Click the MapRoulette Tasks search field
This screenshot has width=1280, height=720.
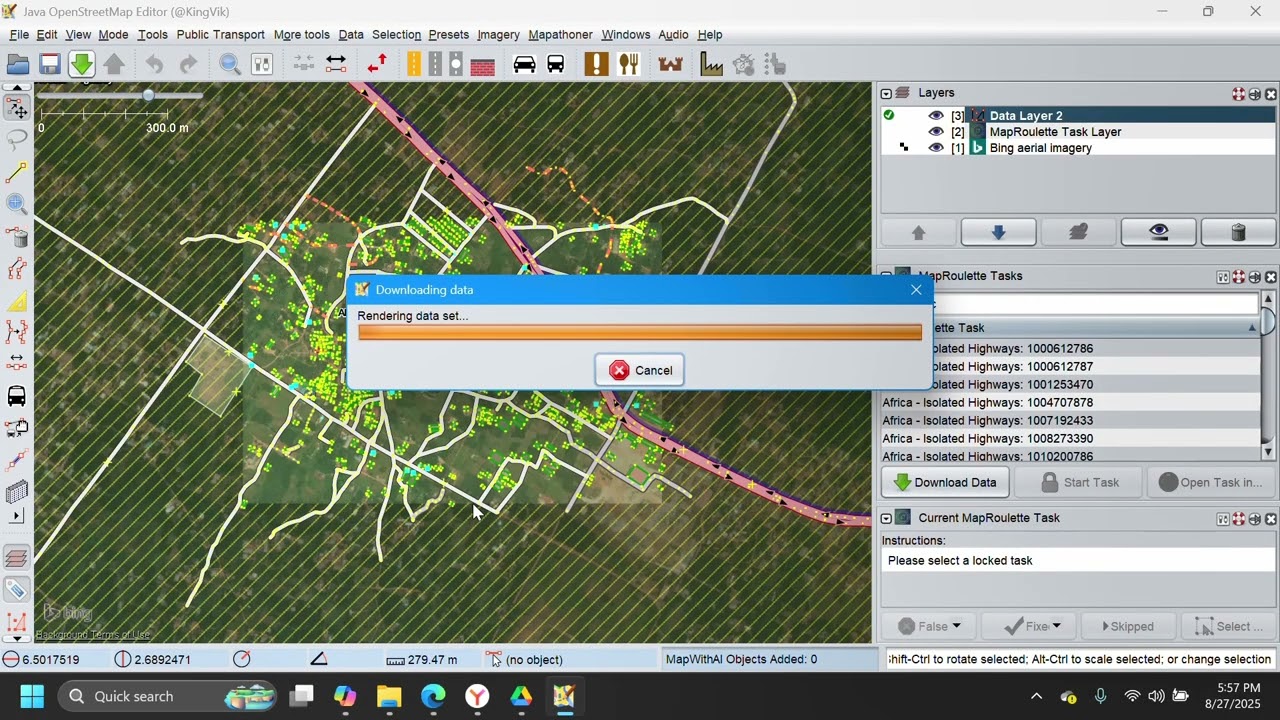[1097, 303]
